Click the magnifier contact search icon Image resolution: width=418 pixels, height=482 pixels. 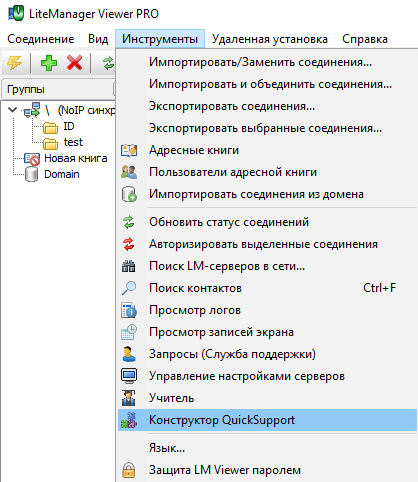[x=129, y=288]
